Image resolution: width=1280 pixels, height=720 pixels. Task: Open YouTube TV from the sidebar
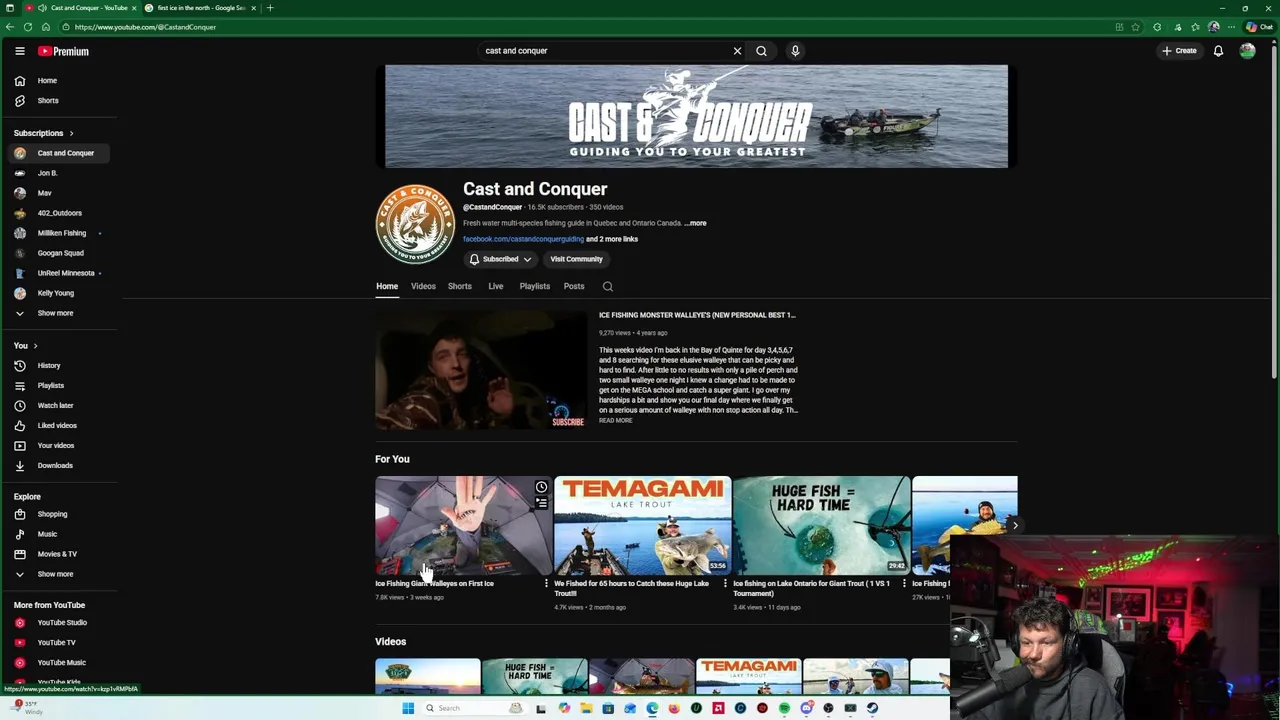(x=60, y=643)
